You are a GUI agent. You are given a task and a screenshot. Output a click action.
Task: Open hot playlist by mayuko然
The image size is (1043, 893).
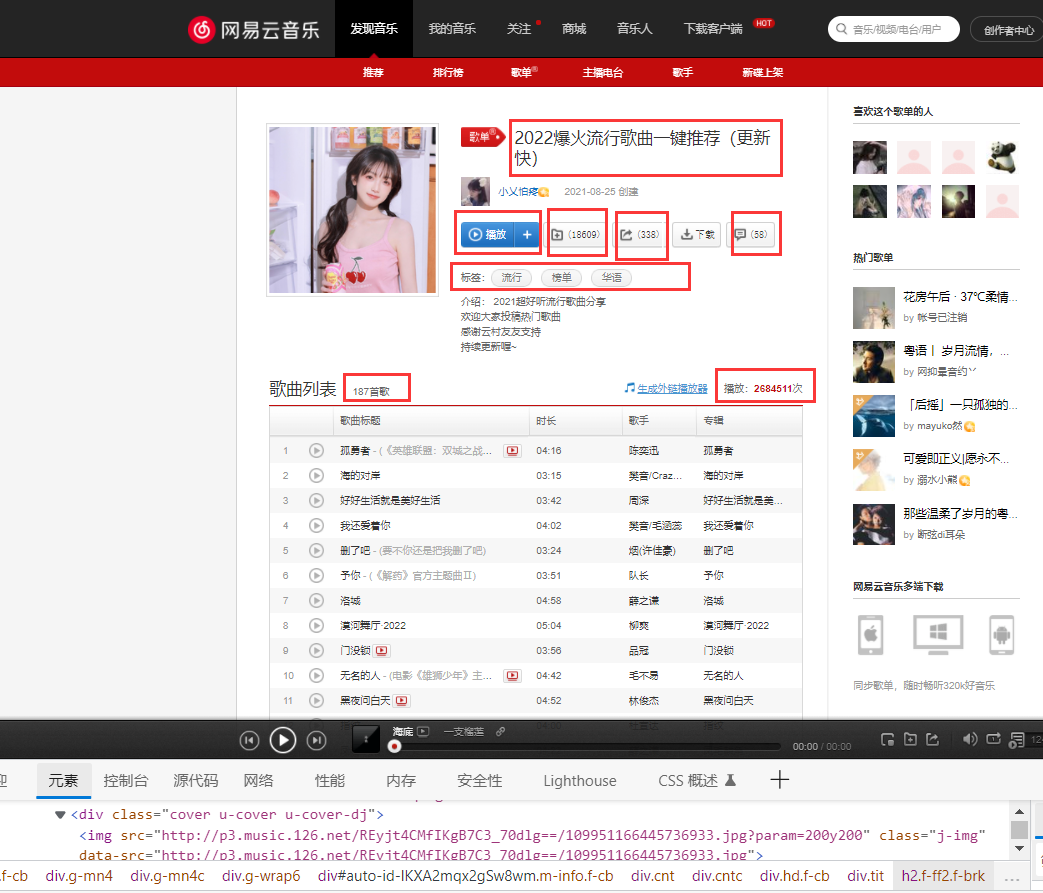[x=960, y=405]
